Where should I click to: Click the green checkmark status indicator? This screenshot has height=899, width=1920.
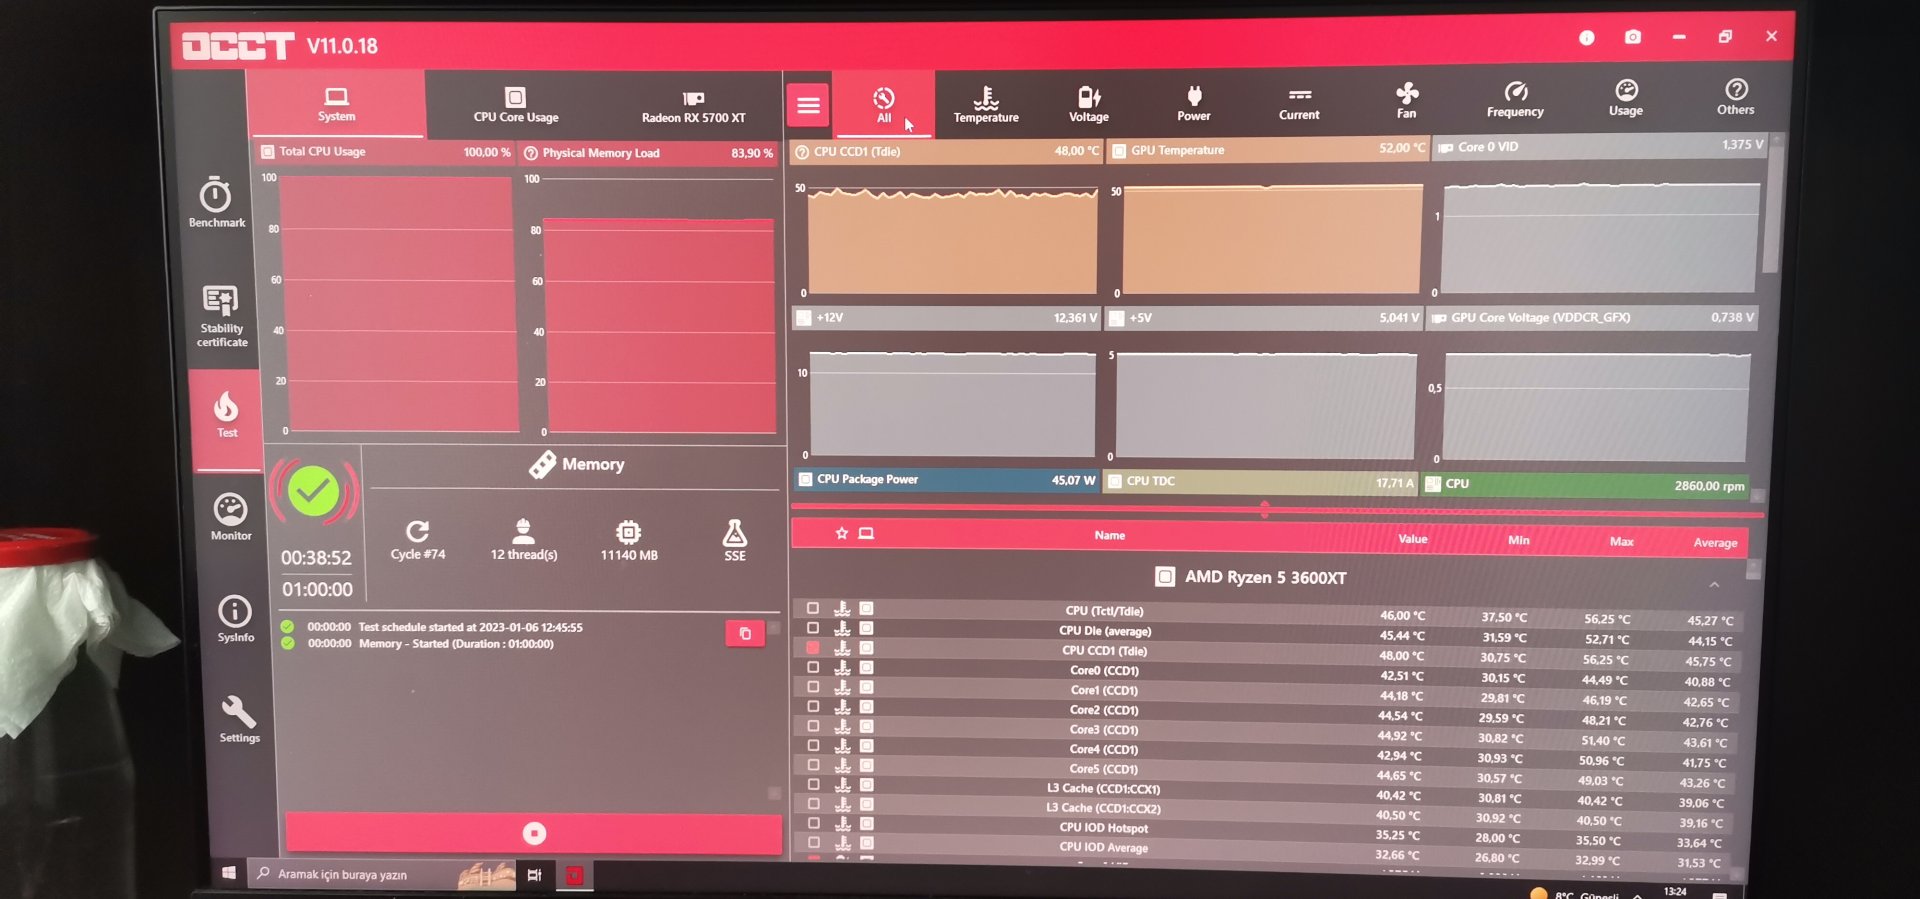(x=313, y=491)
